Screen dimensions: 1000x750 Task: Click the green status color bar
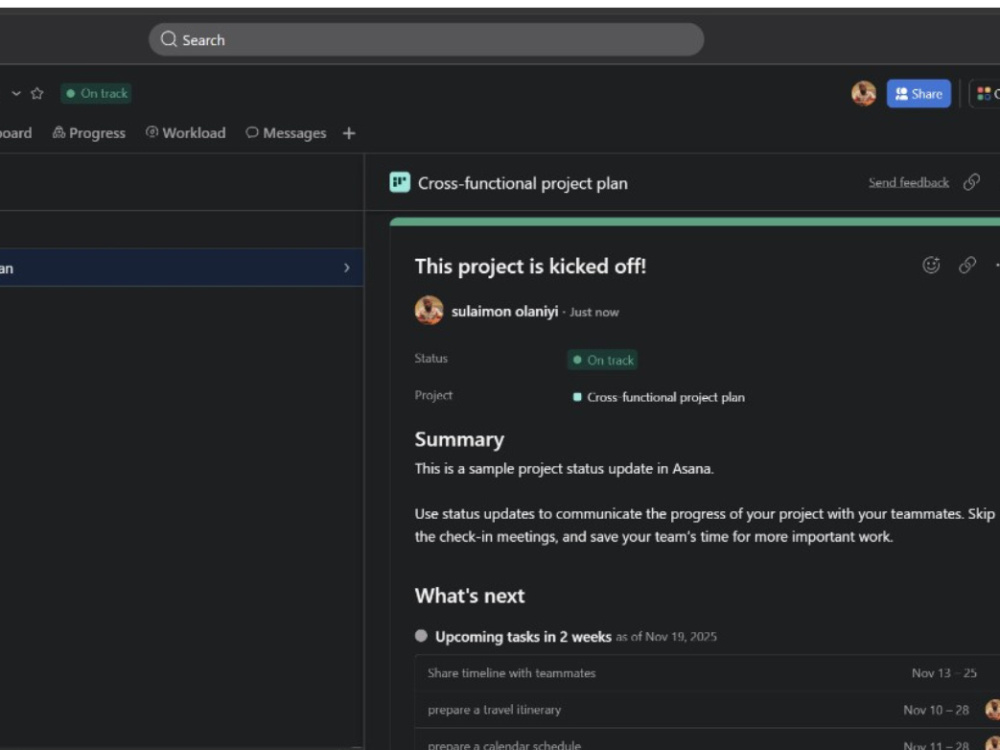tap(695, 221)
